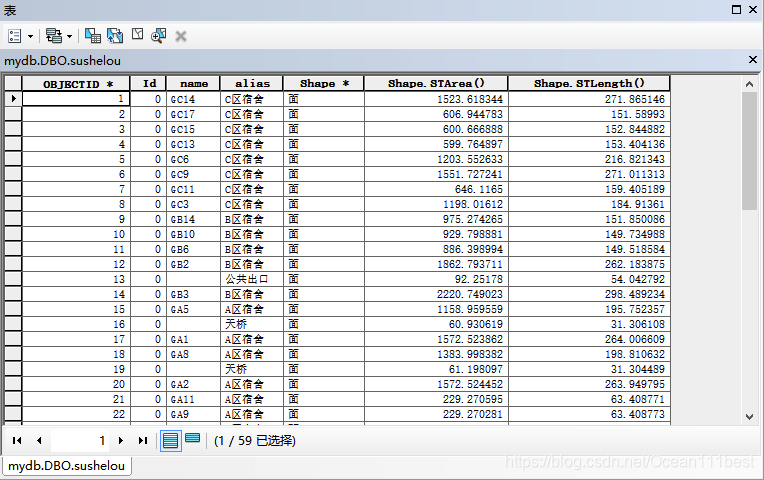Click the alias column header
Screen dimensions: 764x480
pyautogui.click(x=252, y=84)
